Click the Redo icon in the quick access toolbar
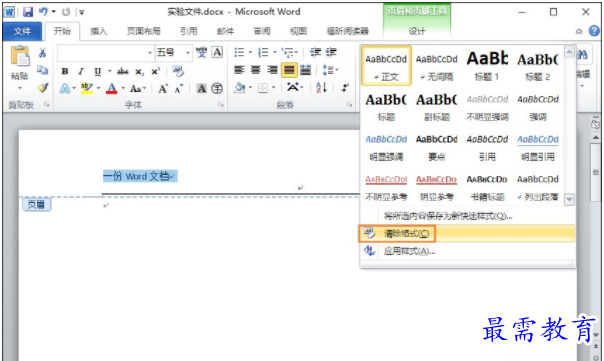 tap(66, 12)
